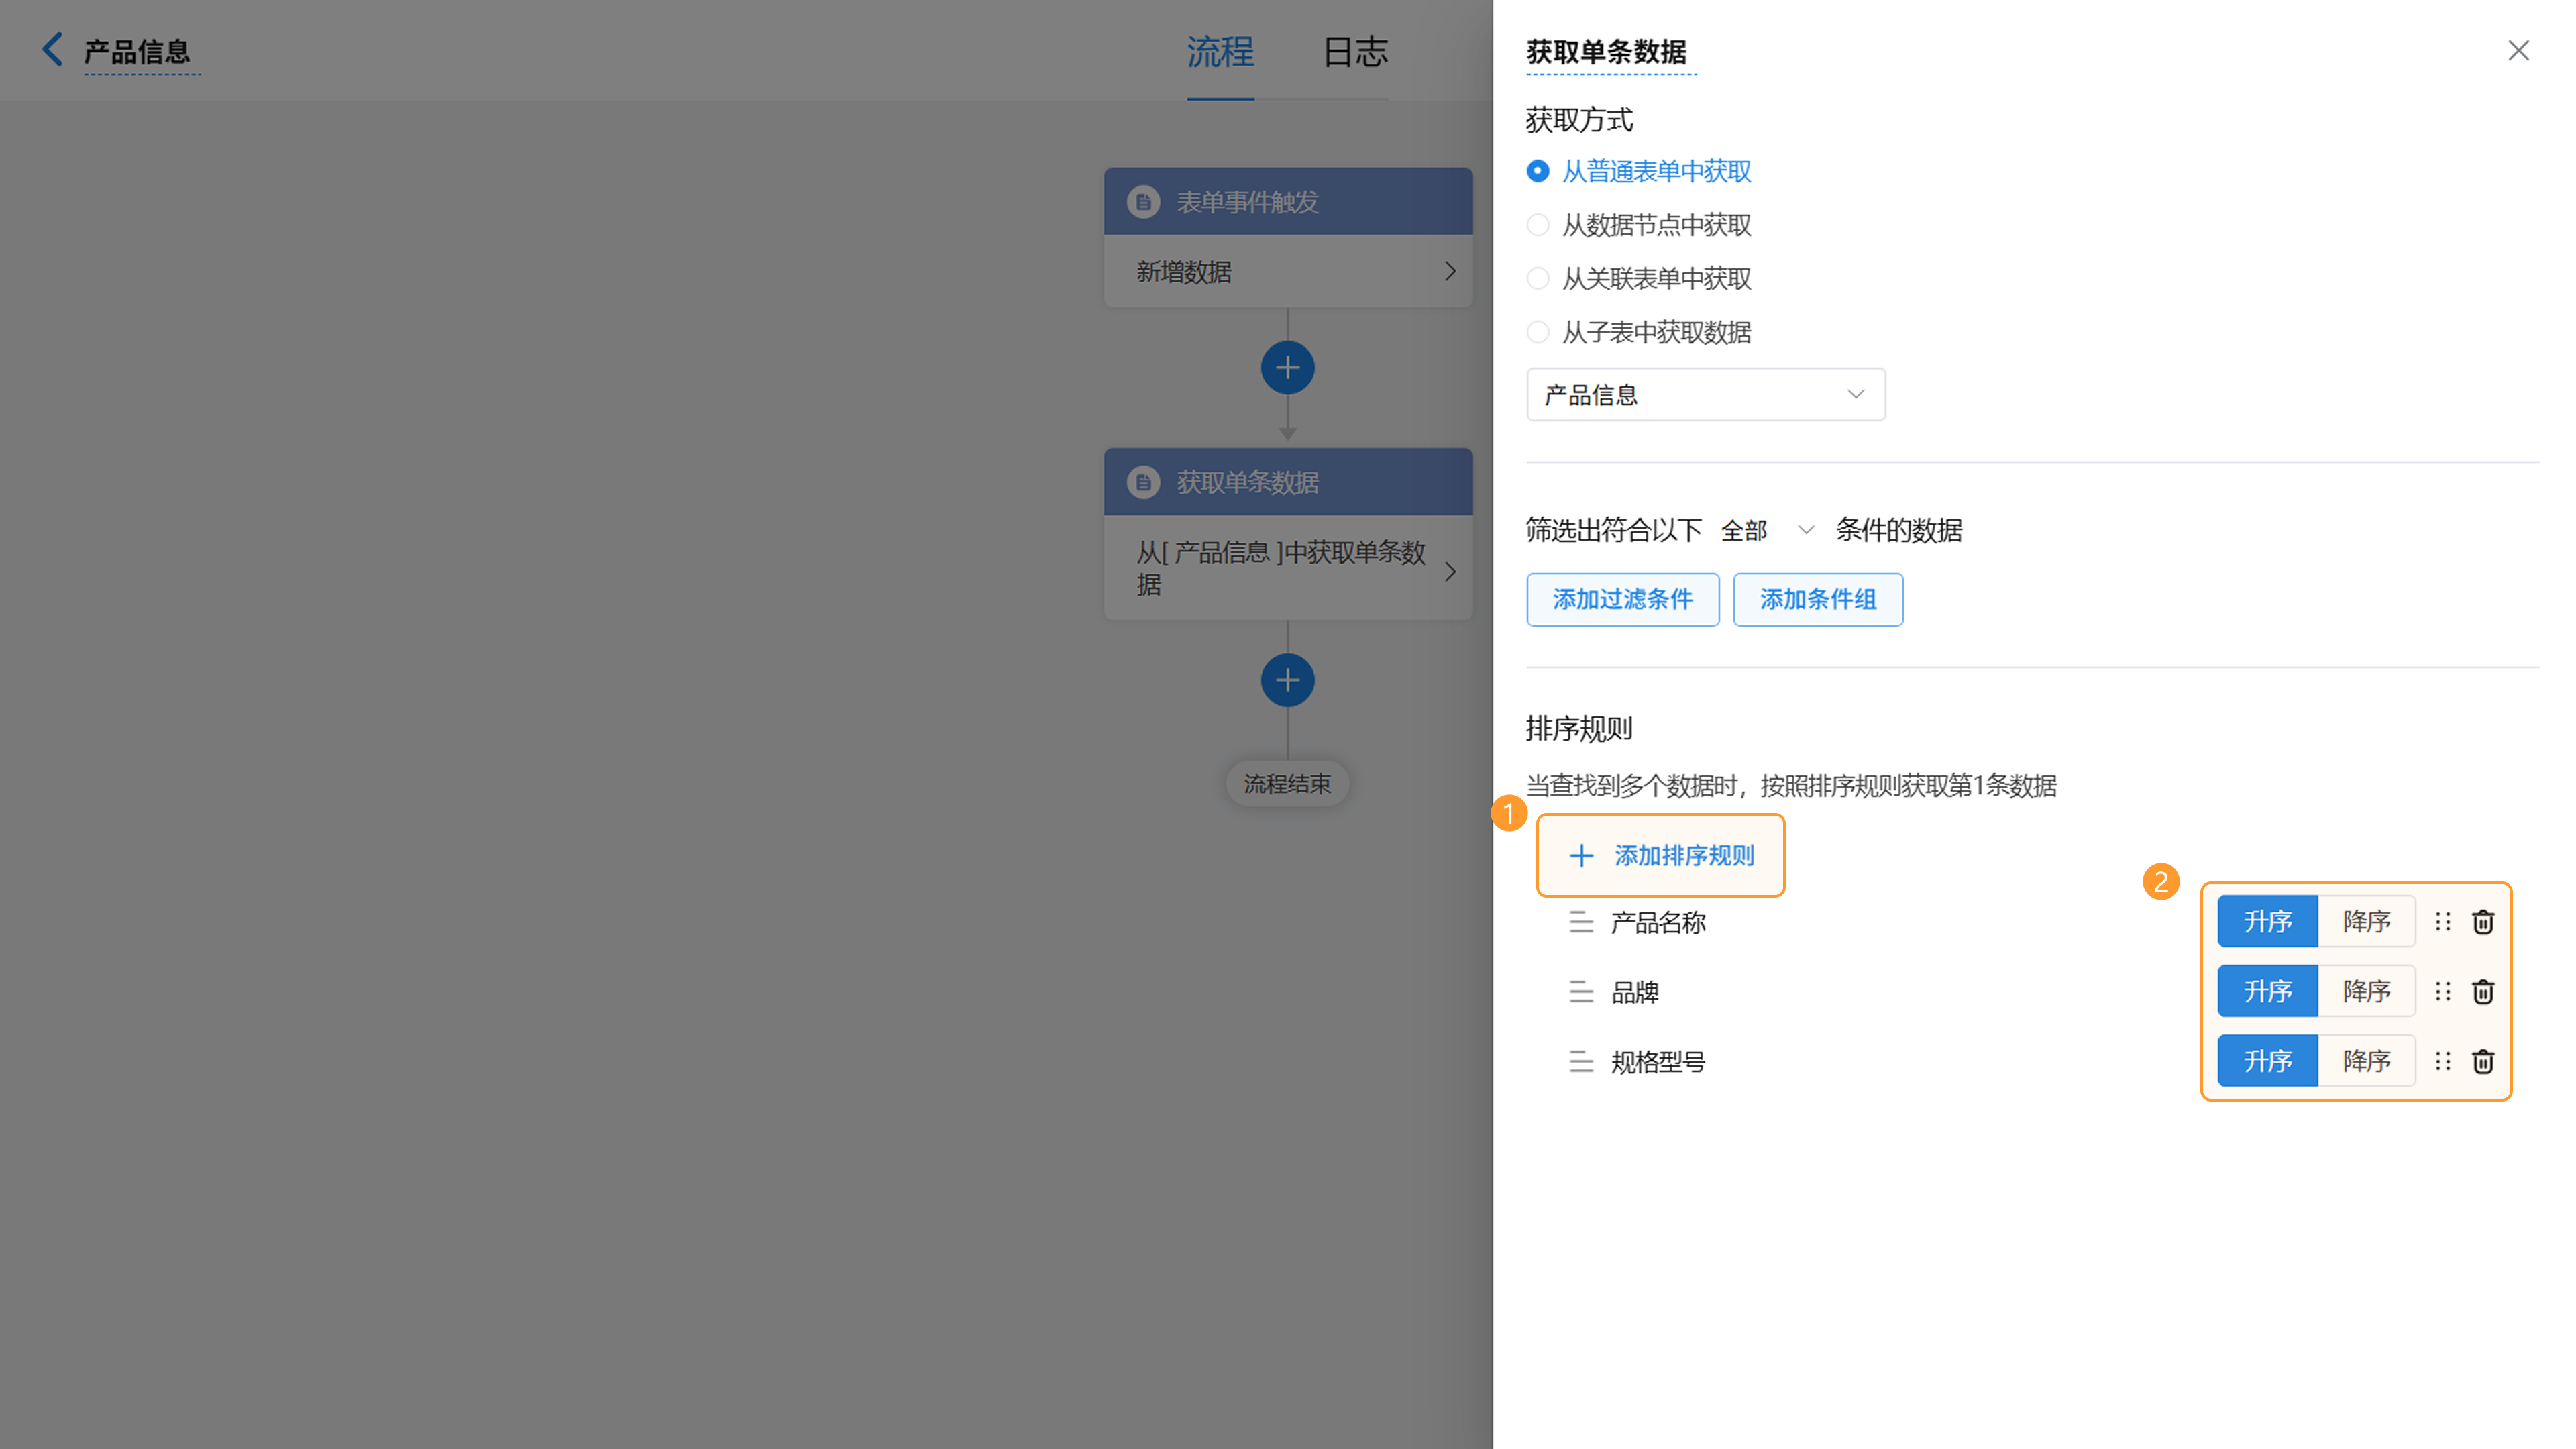Click the 品牌 sort rule label
Viewport: 2576px width, 1449px height.
click(x=1635, y=992)
